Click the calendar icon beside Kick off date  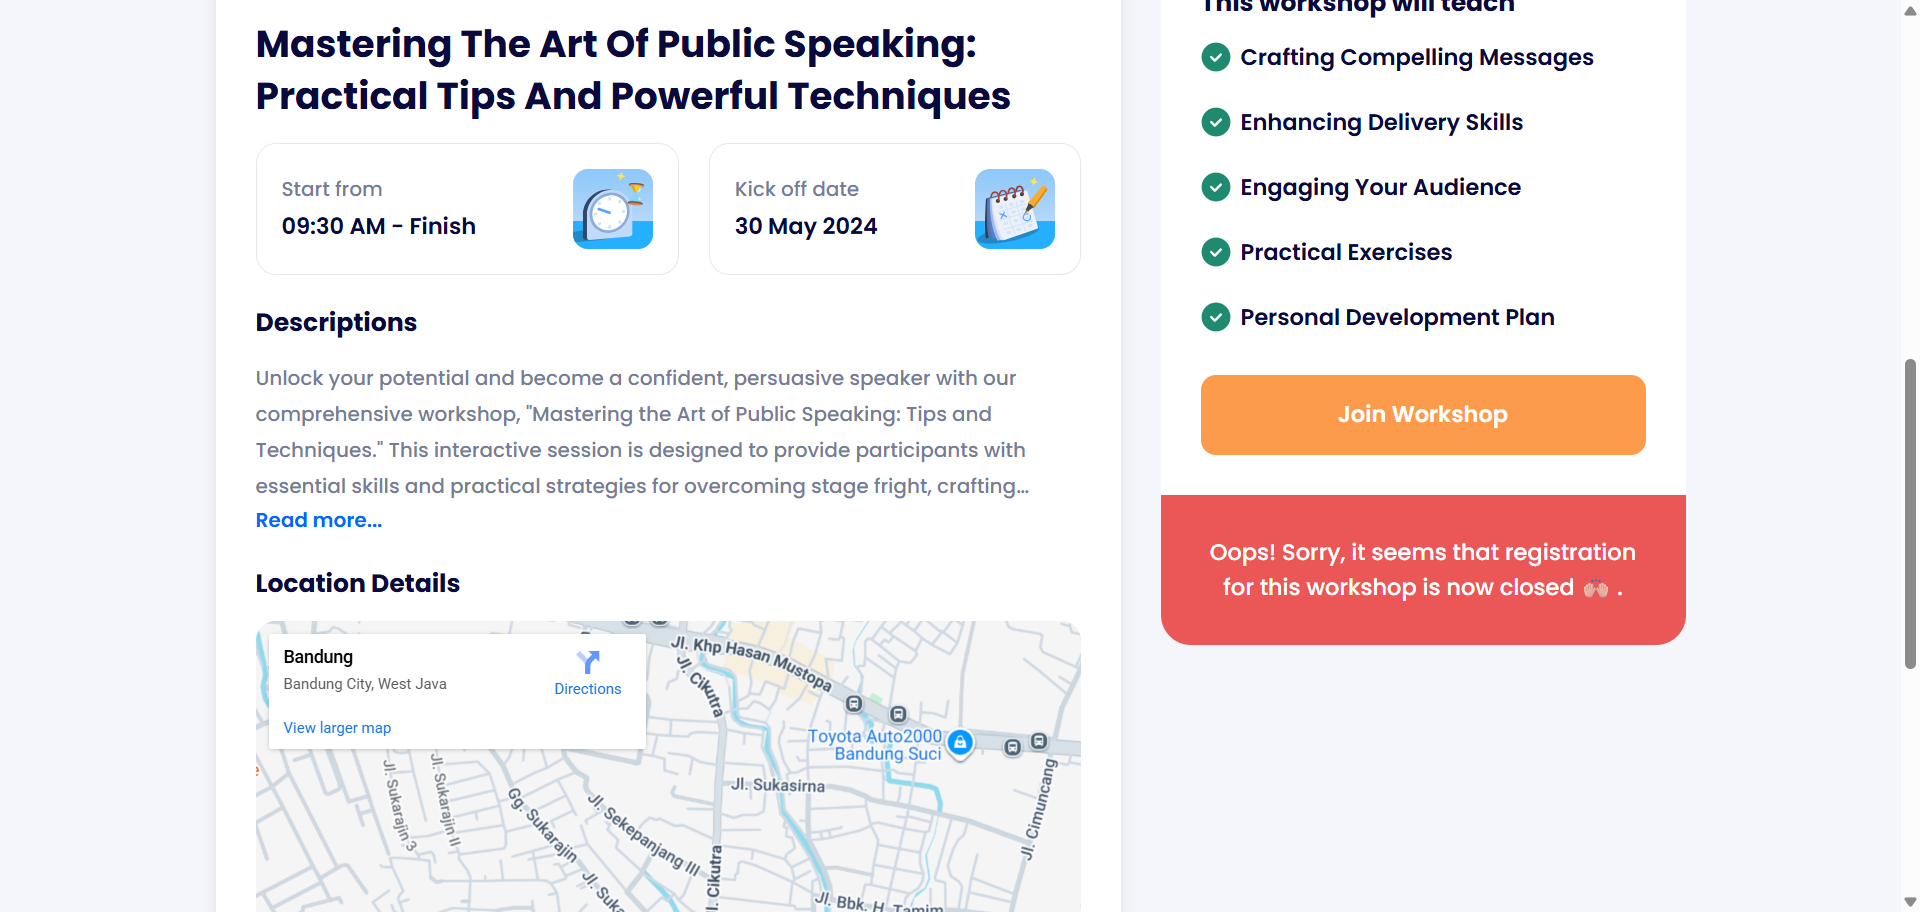tap(1014, 209)
